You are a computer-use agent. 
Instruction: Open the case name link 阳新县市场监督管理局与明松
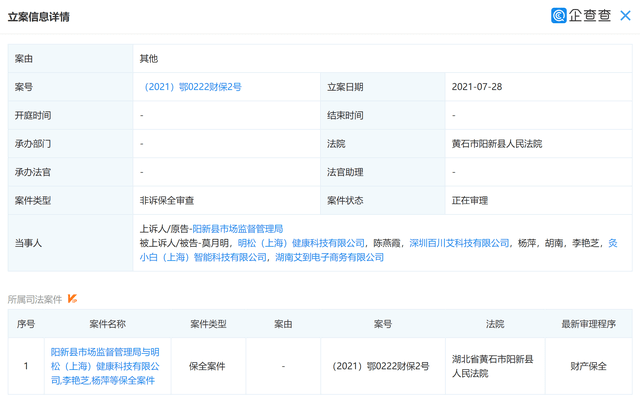pyautogui.click(x=105, y=366)
